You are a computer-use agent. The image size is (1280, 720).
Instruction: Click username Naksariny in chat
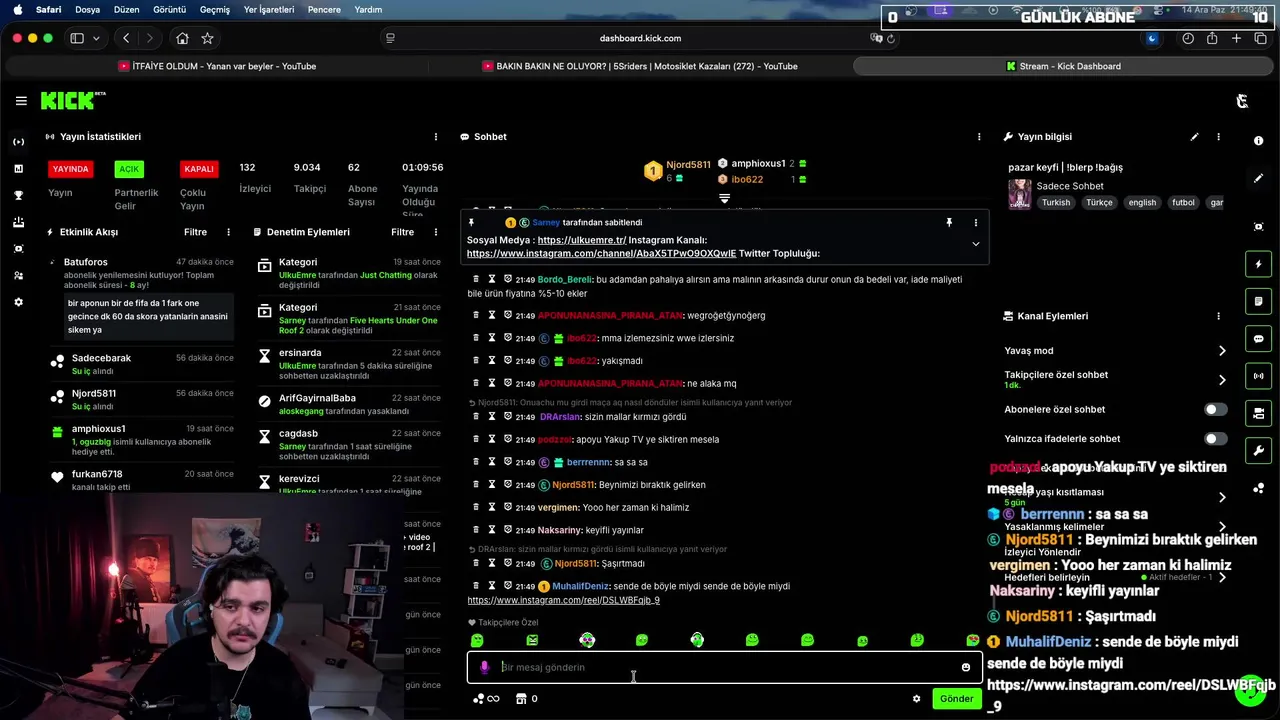[560, 530]
